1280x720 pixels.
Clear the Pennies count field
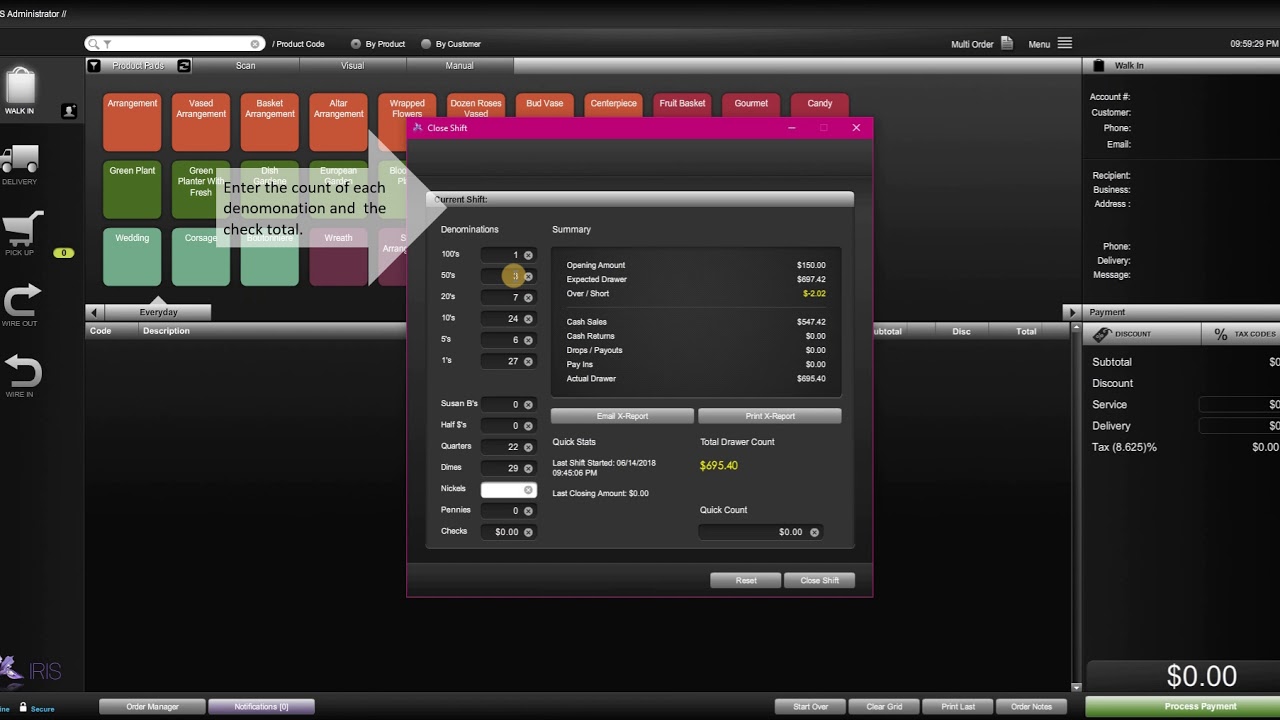tap(528, 511)
